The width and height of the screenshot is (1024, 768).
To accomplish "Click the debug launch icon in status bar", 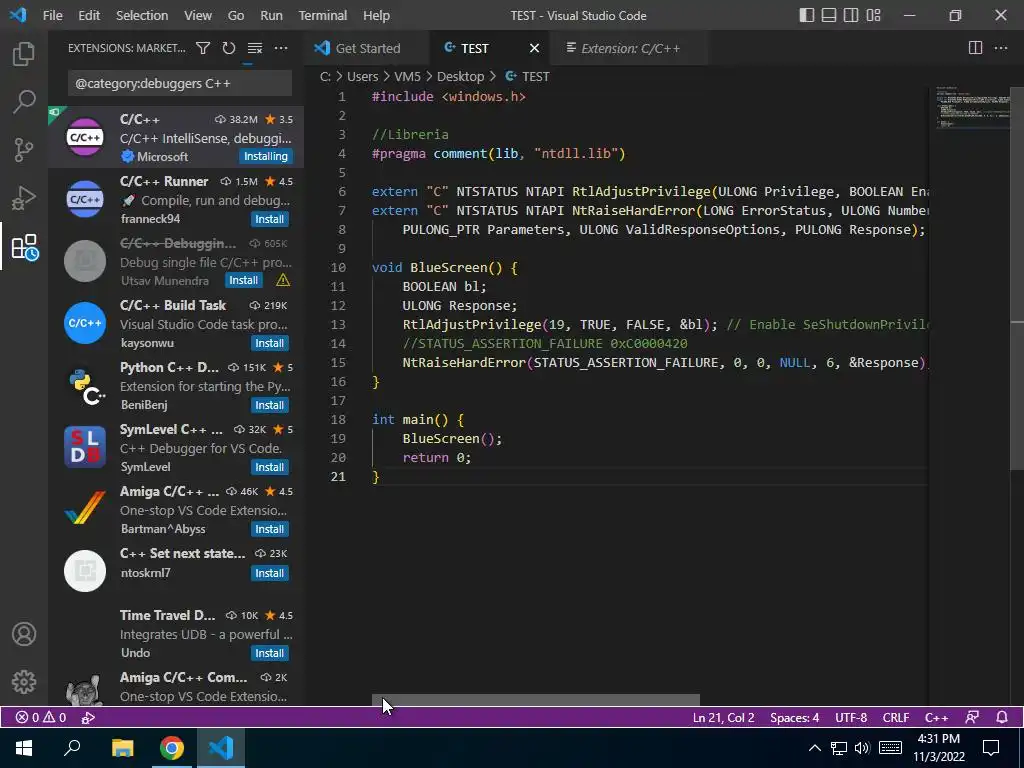I will pos(88,717).
